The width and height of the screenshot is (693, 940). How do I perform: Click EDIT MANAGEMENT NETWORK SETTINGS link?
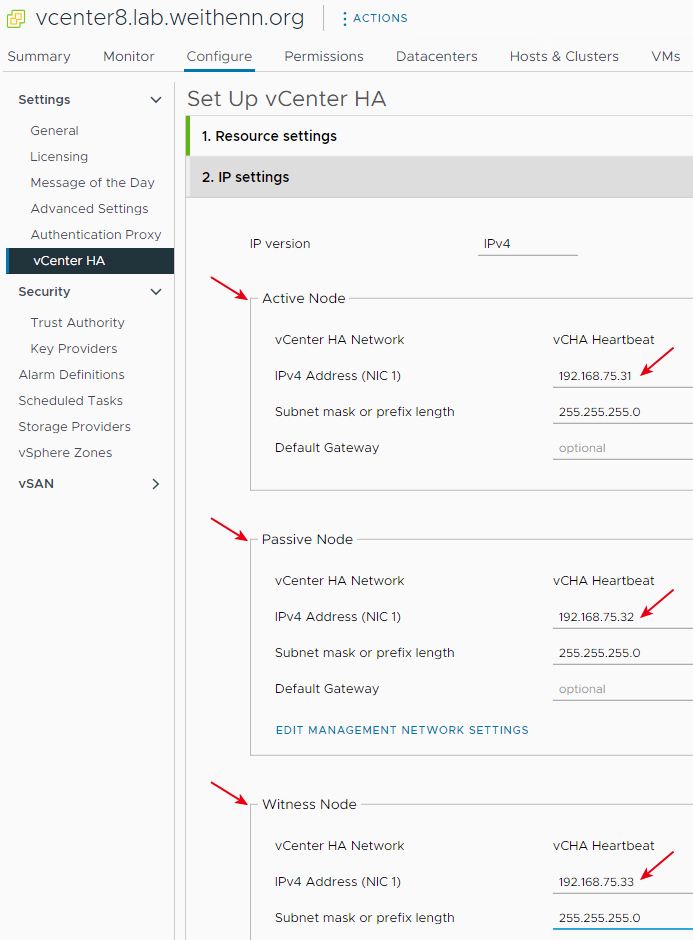pos(402,730)
